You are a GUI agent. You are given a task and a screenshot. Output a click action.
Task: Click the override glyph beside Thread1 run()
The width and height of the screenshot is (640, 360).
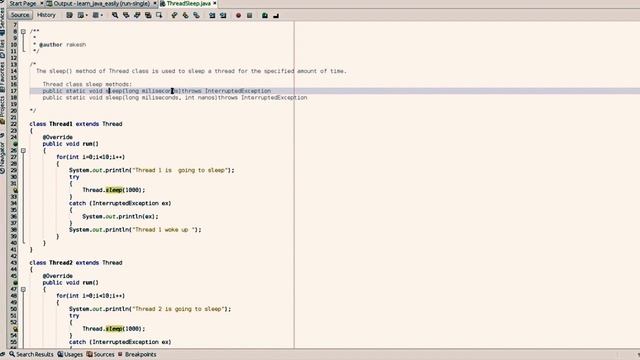15,144
